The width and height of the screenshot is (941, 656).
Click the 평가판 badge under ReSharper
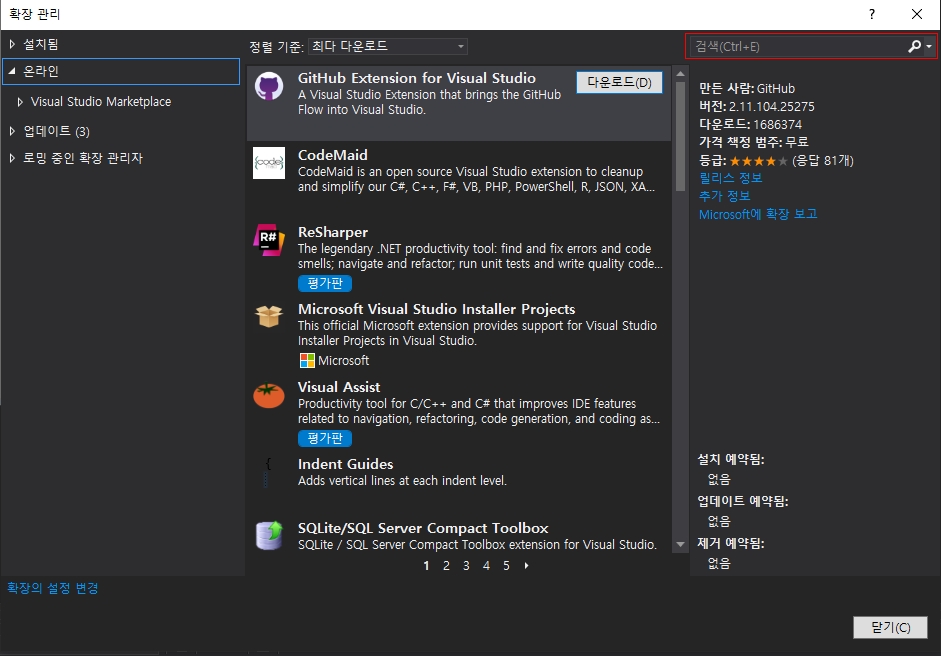coord(325,283)
